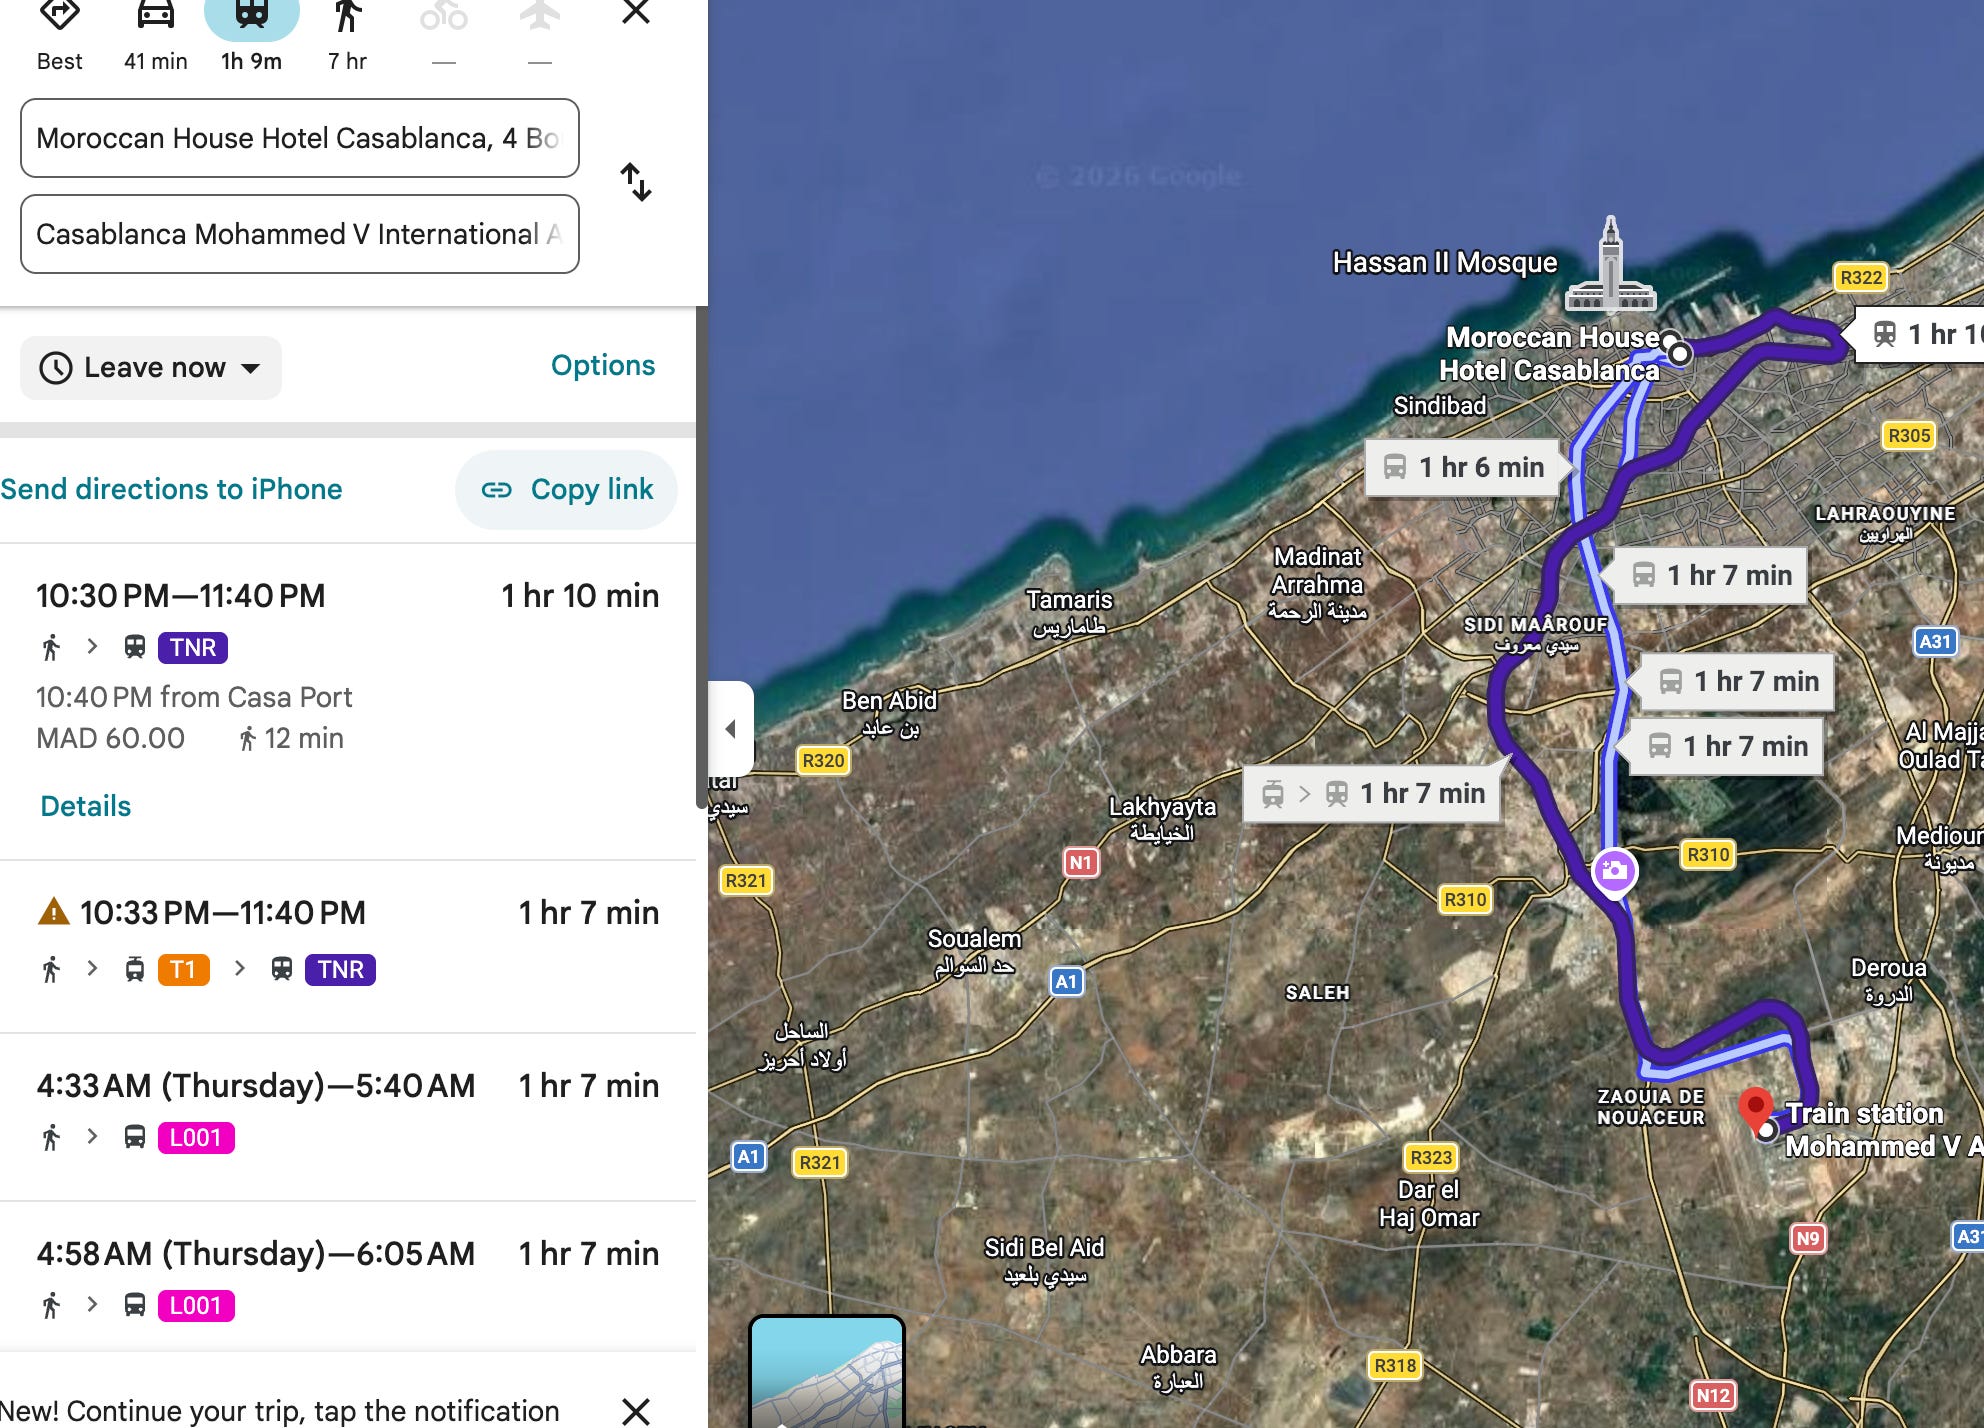Choose Walking mode, 7 hr

click(x=347, y=15)
